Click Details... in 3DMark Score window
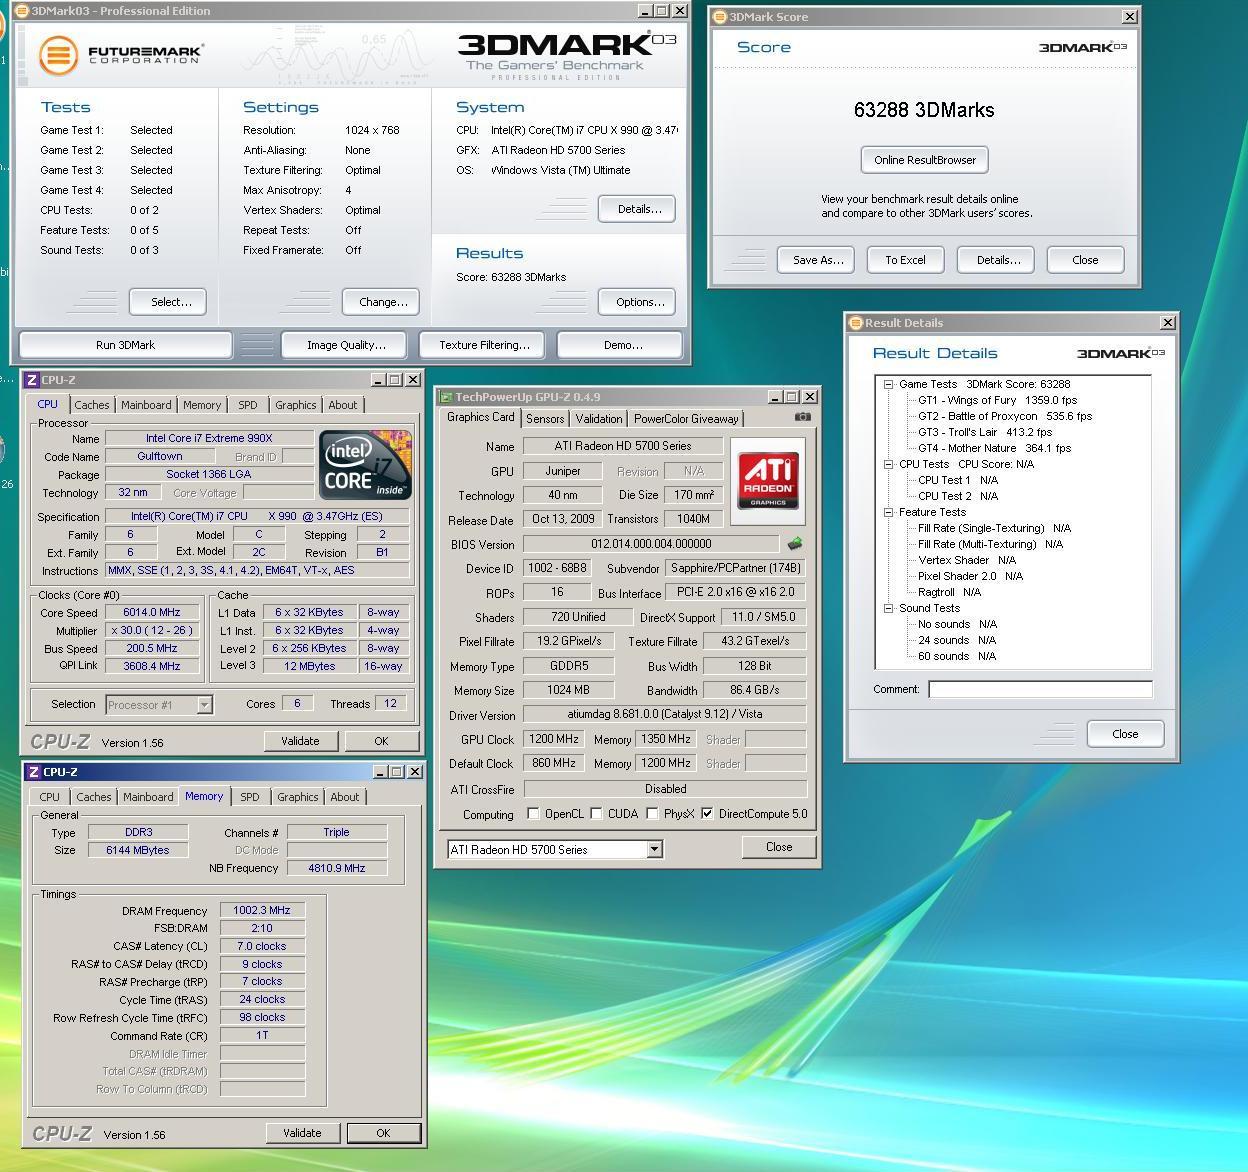1248x1172 pixels. (998, 260)
